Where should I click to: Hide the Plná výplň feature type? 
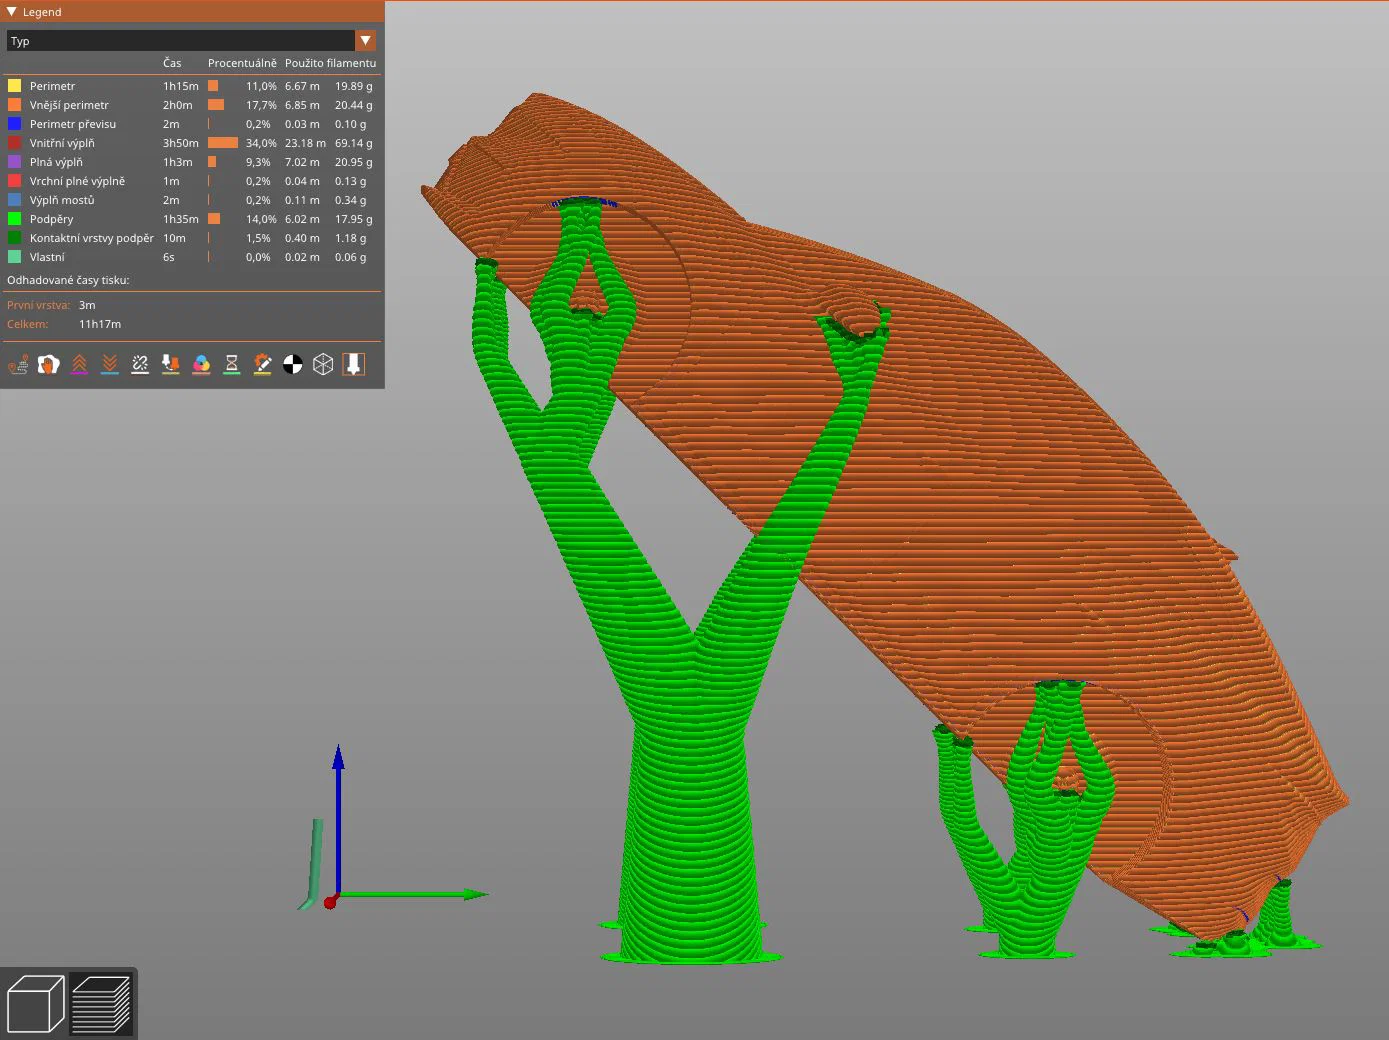56,162
